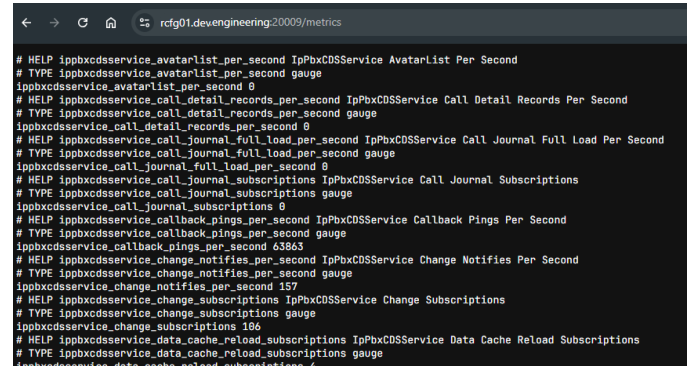The image size is (688, 366).
Task: View site information icon in address bar
Action: [144, 23]
